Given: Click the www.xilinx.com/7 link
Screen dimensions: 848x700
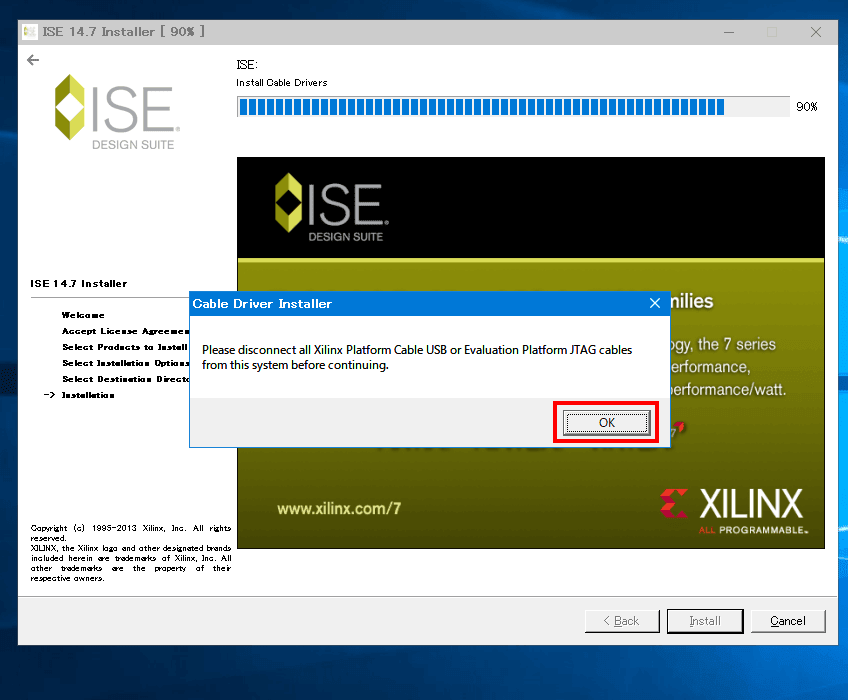Looking at the screenshot, I should point(339,509).
